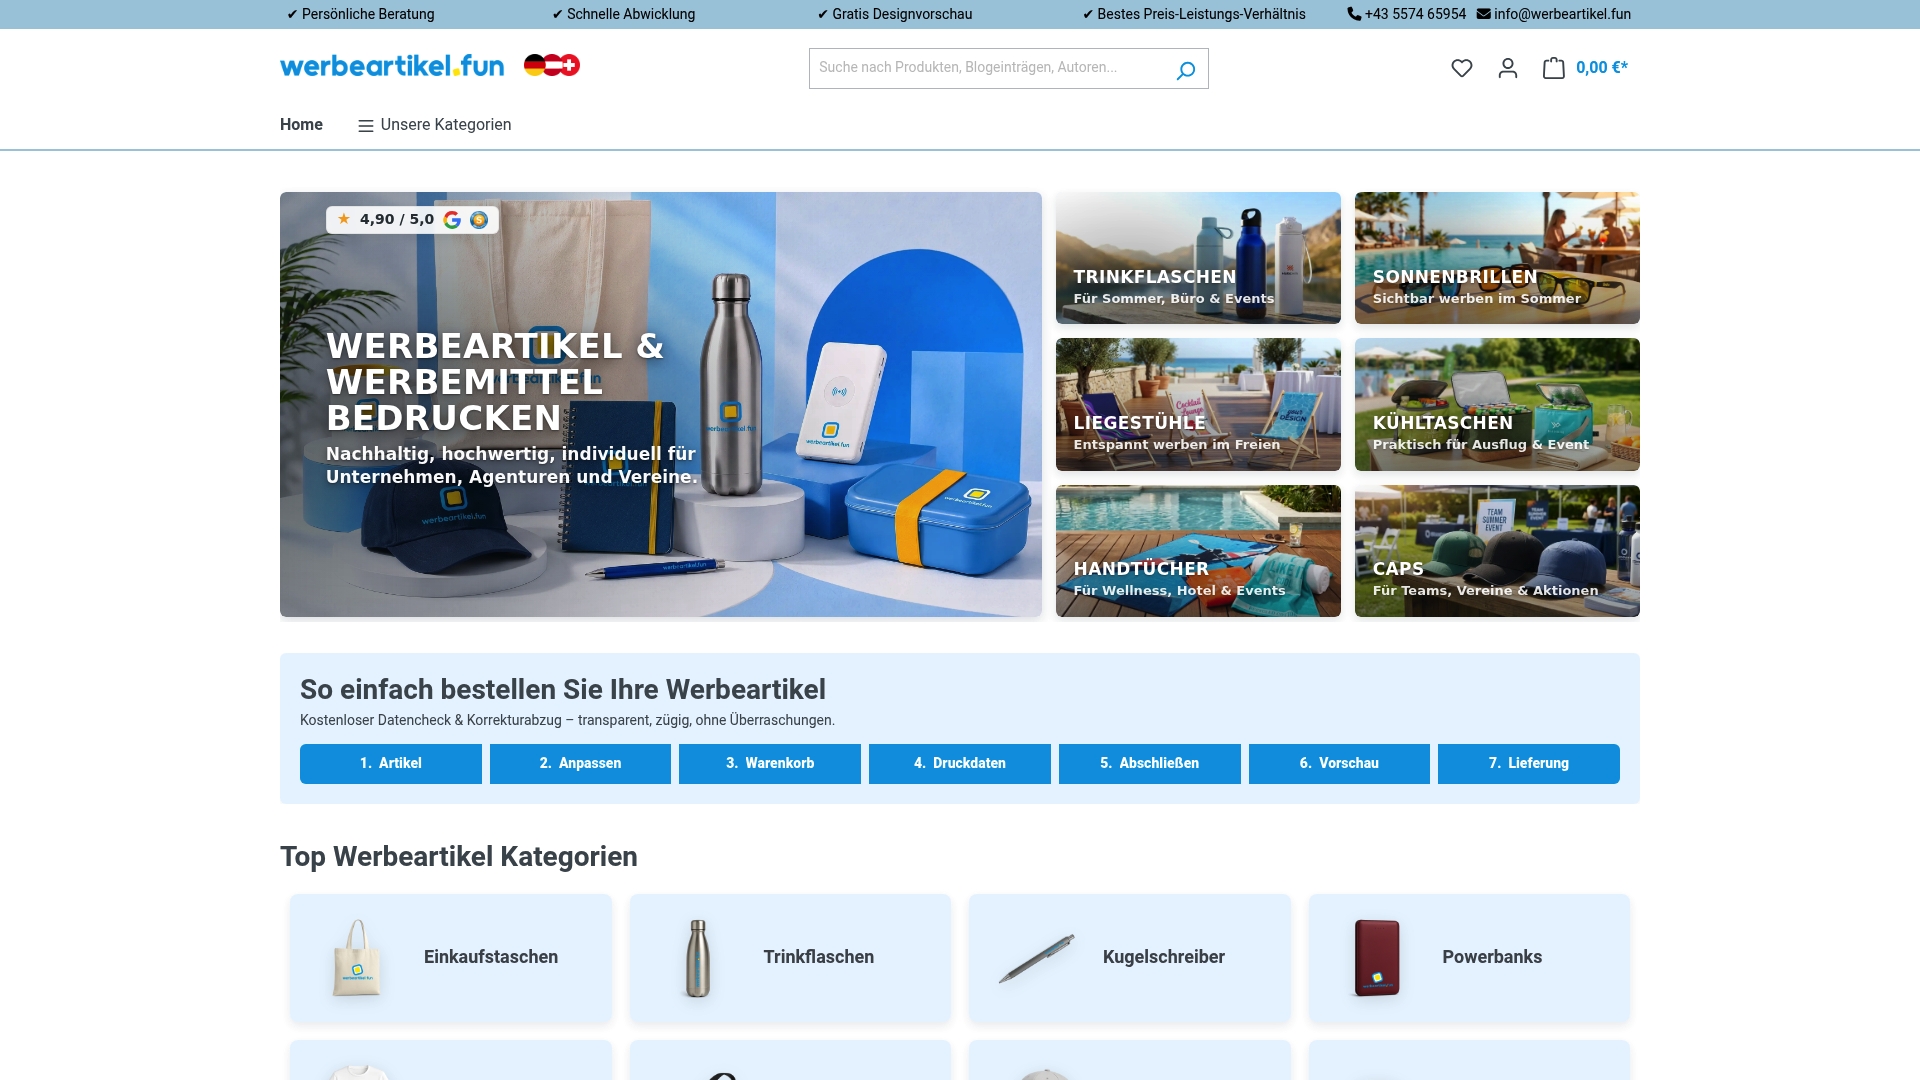Open the Sonnenbrillen banner tile
1920x1080 pixels.
coord(1497,258)
